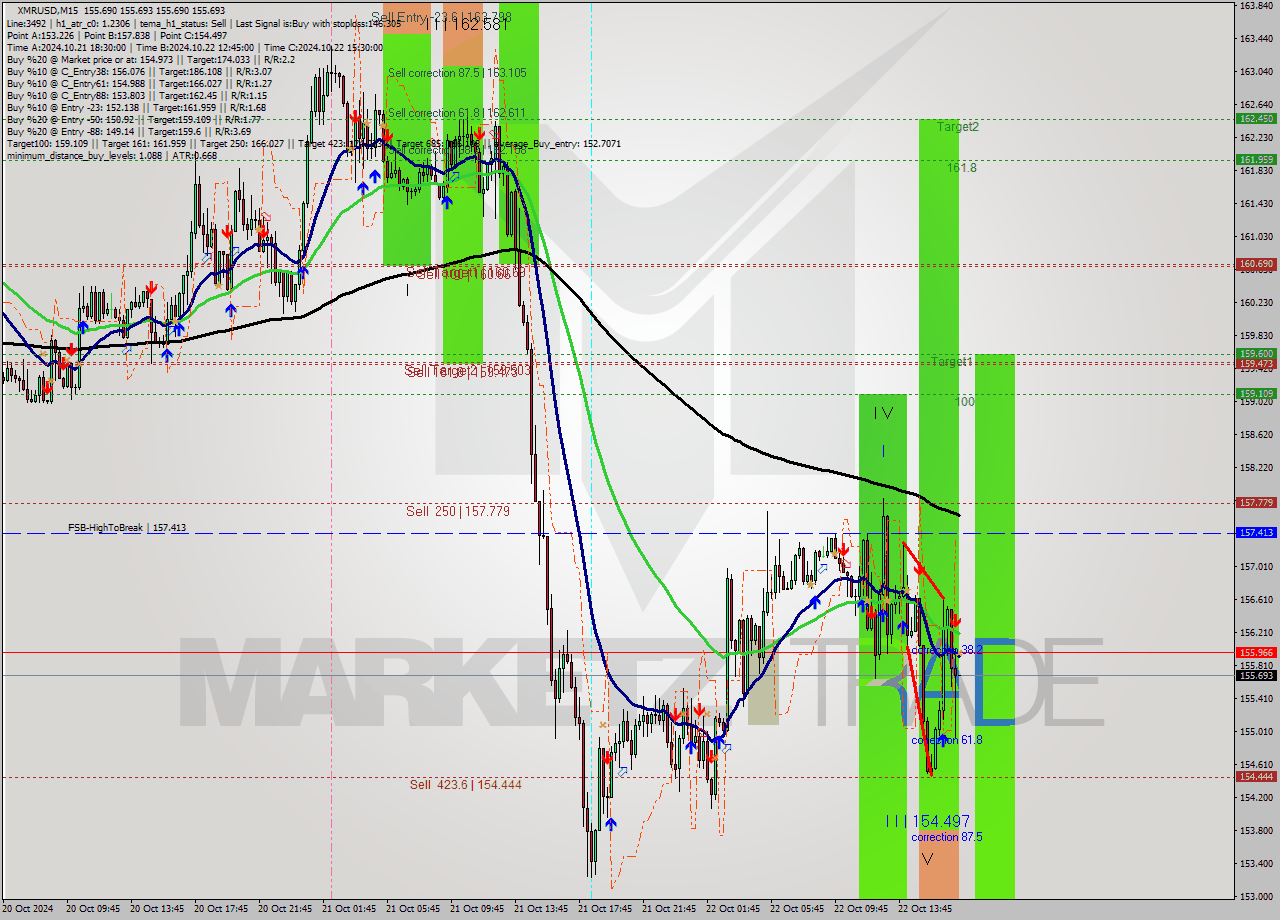Click the '161.8' Fibonacci level label
1280x920 pixels.
pos(962,168)
